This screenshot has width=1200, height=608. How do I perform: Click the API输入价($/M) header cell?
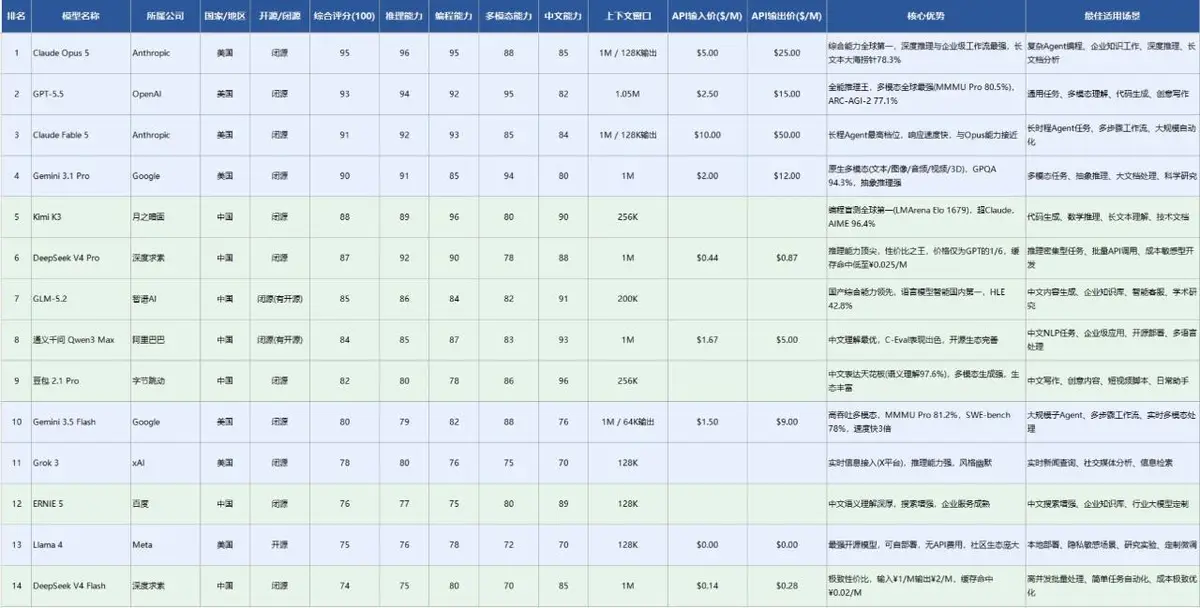(706, 17)
